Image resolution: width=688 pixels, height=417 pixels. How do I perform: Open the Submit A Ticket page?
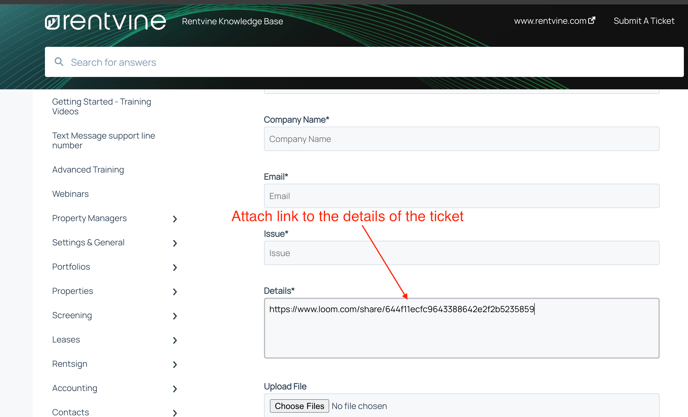click(x=644, y=21)
